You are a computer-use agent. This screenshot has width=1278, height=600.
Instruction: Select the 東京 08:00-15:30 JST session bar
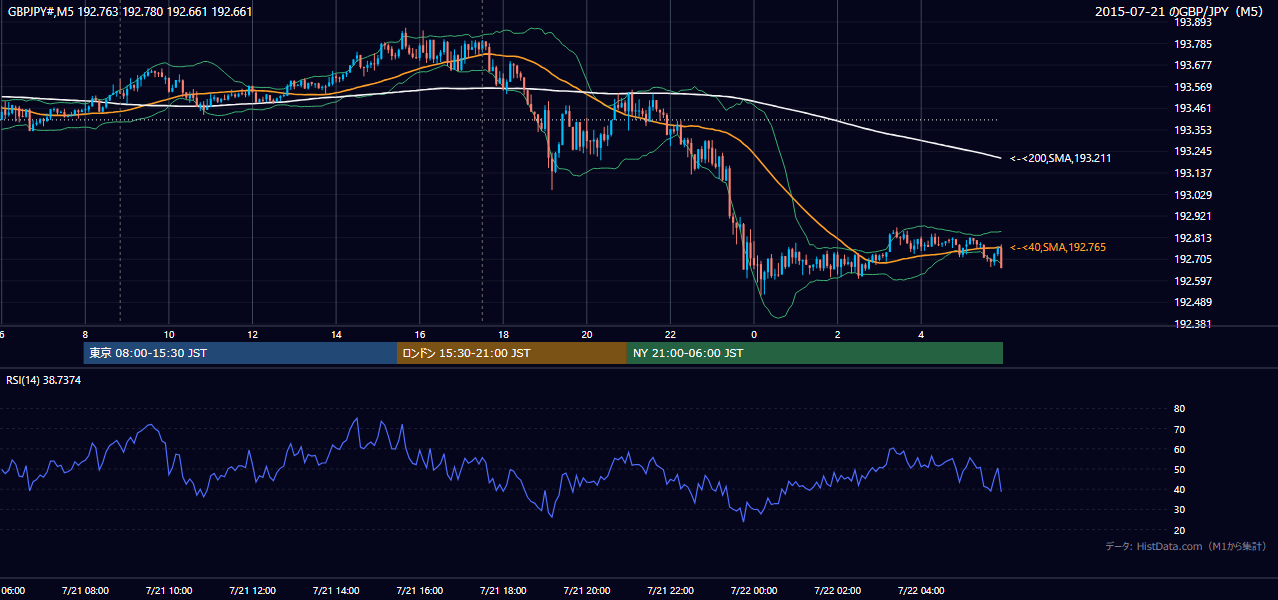240,353
